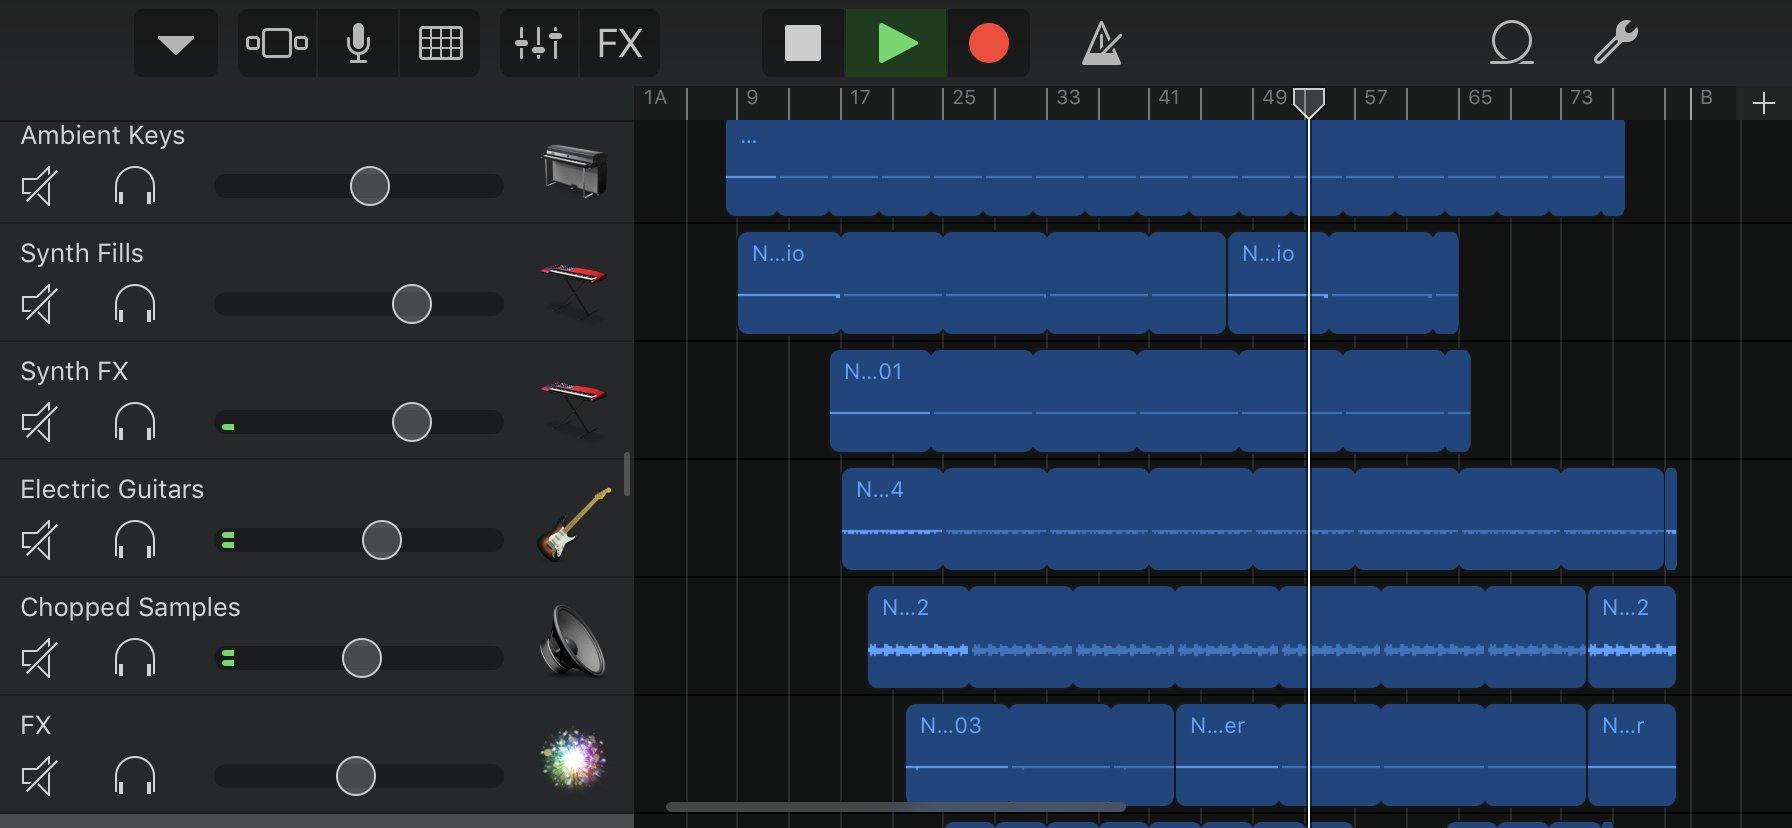
Task: Select the Chopped Samples track name
Action: 130,607
